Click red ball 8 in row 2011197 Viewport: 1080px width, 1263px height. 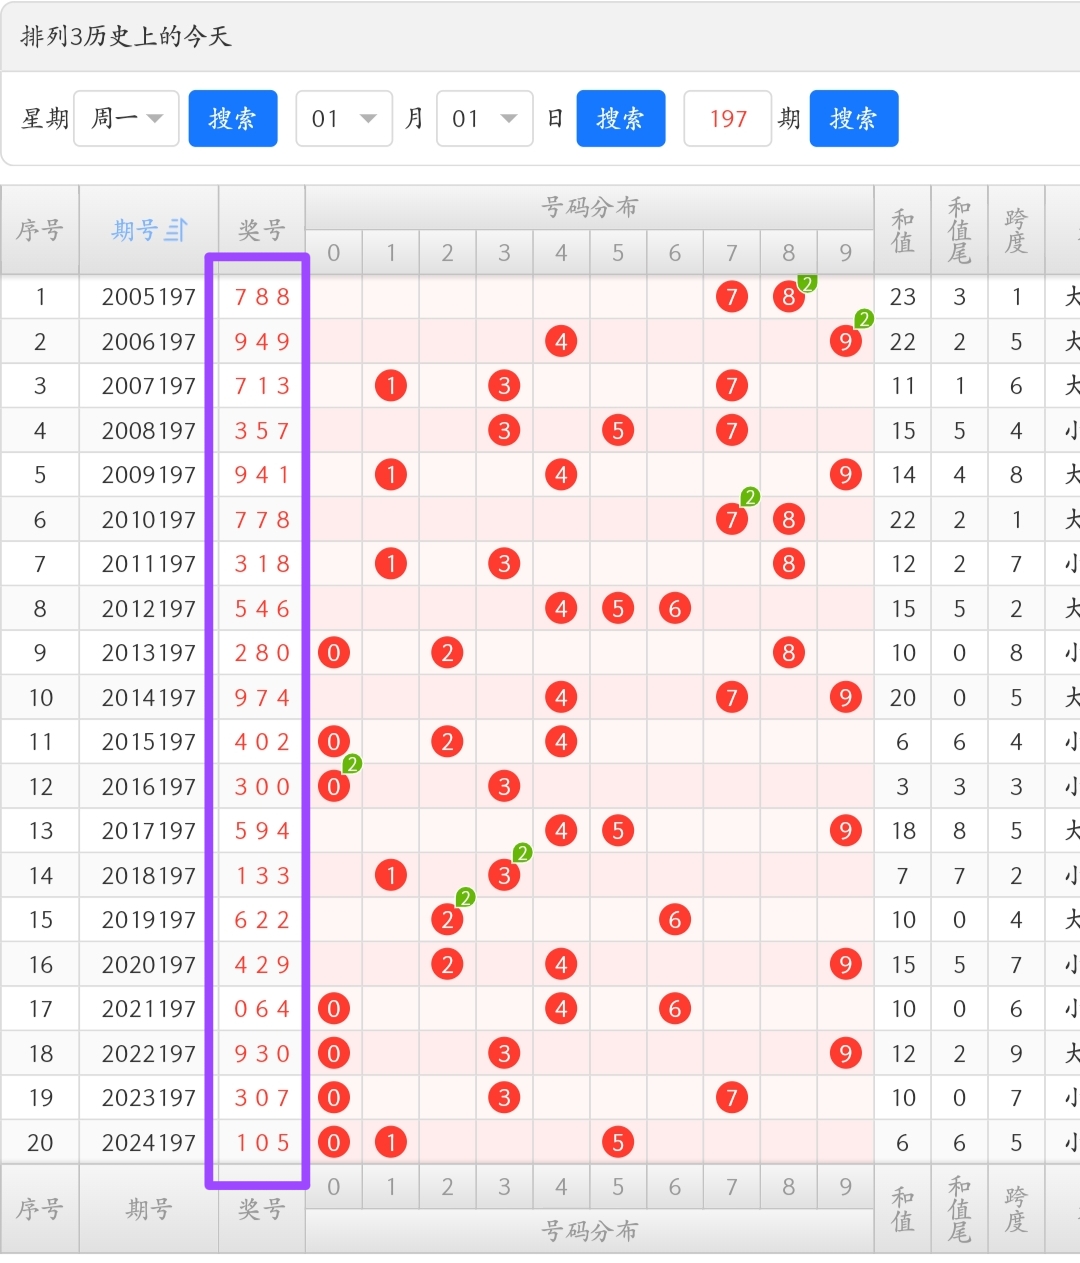[789, 564]
